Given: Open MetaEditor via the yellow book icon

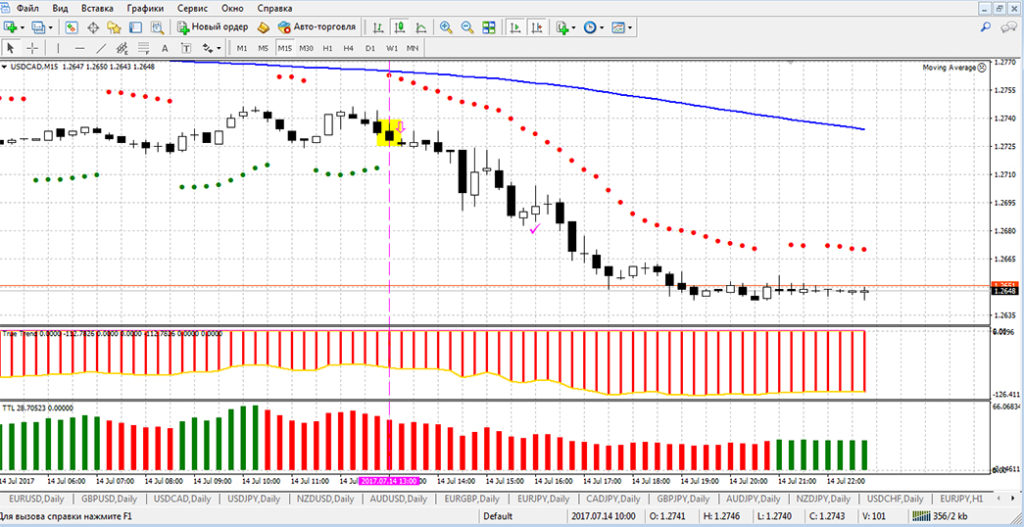Looking at the screenshot, I should coord(263,27).
